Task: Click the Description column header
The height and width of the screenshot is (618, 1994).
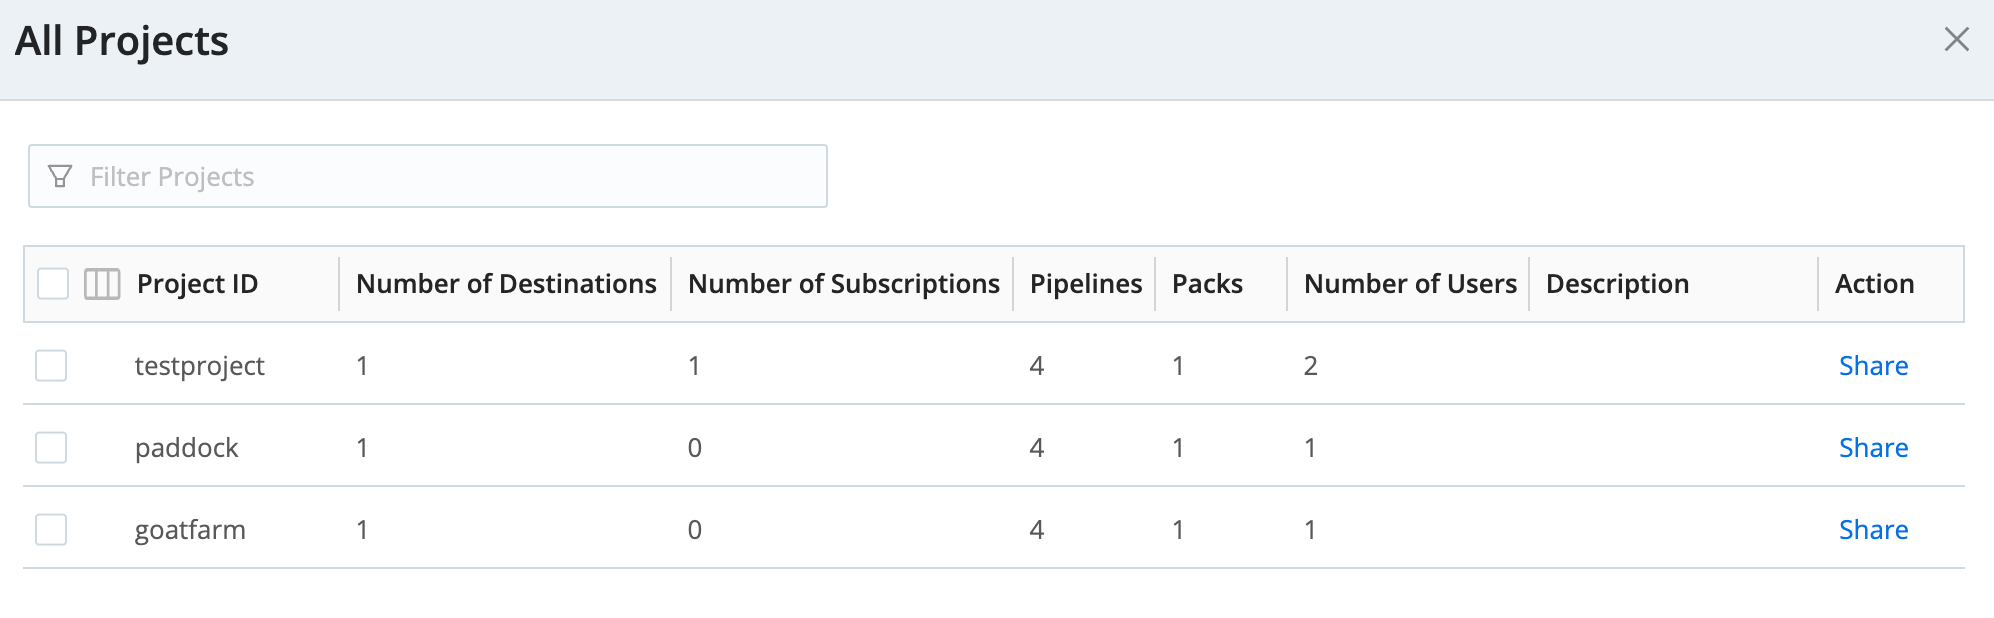Action: click(1616, 284)
